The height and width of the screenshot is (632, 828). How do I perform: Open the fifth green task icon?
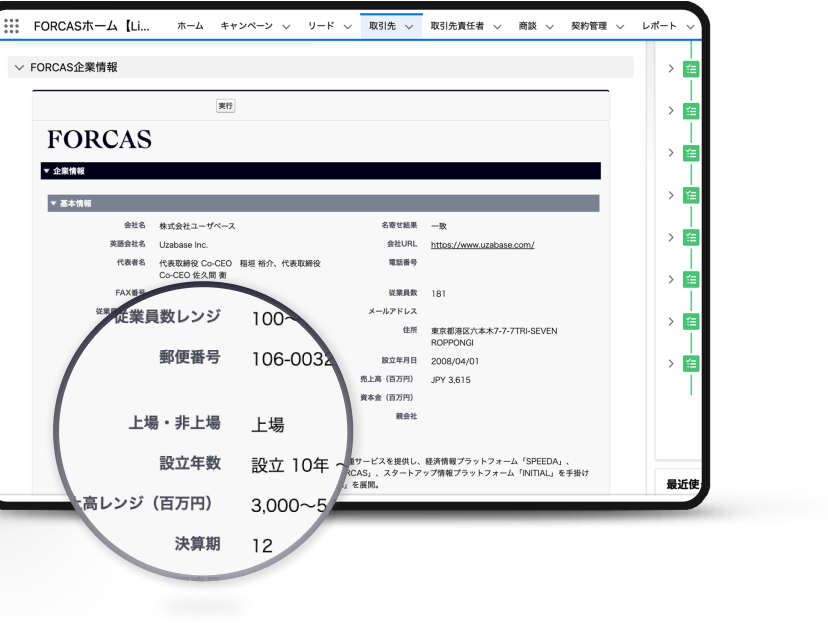tap(691, 237)
